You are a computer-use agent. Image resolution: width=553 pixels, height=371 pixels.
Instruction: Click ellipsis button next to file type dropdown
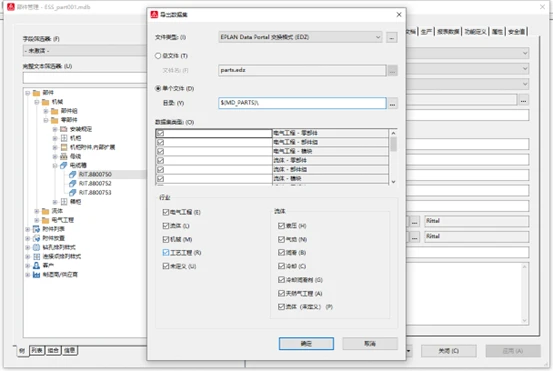[x=392, y=37]
